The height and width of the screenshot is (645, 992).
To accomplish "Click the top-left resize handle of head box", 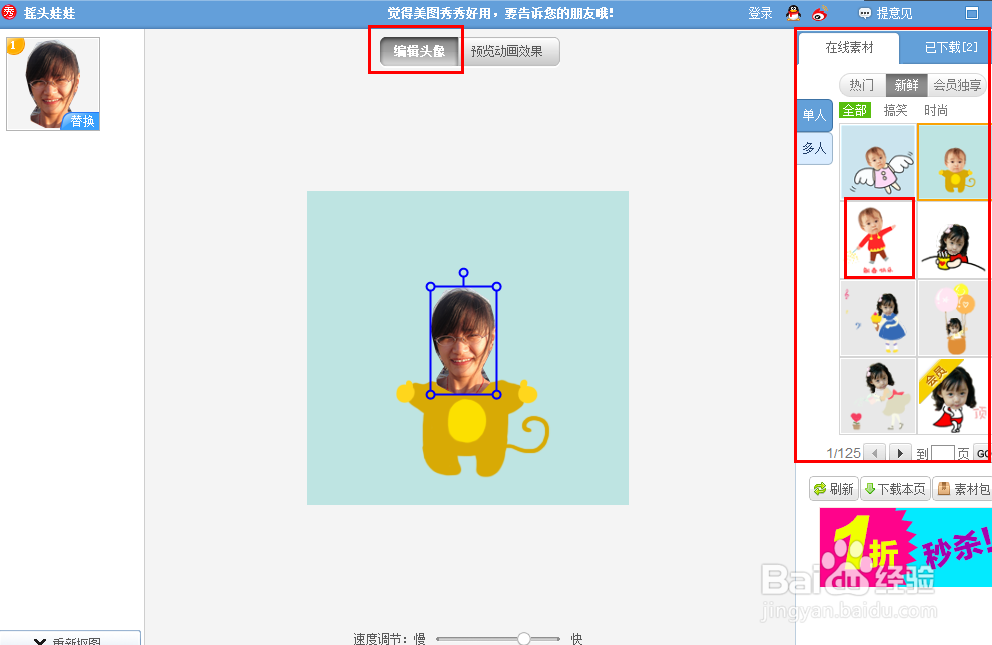I will [431, 286].
